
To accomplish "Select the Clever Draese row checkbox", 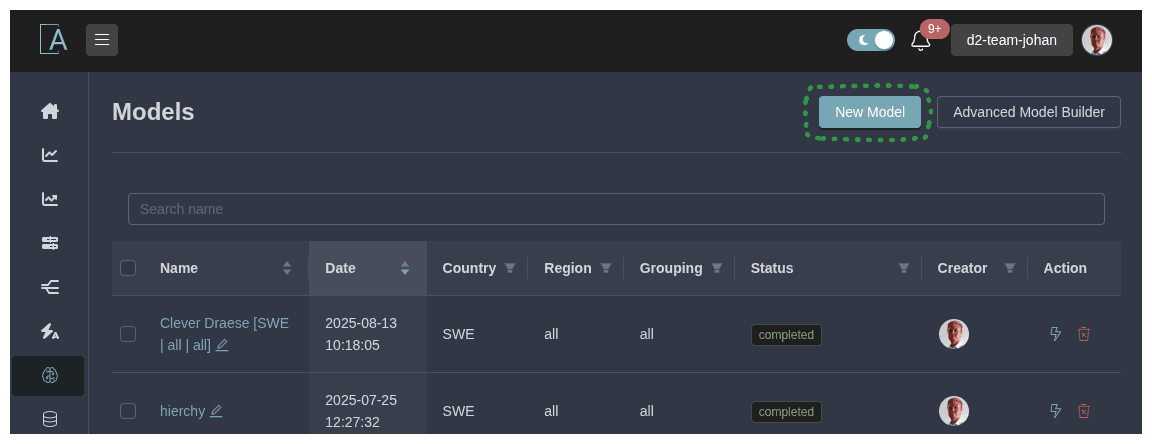I will (x=128, y=334).
